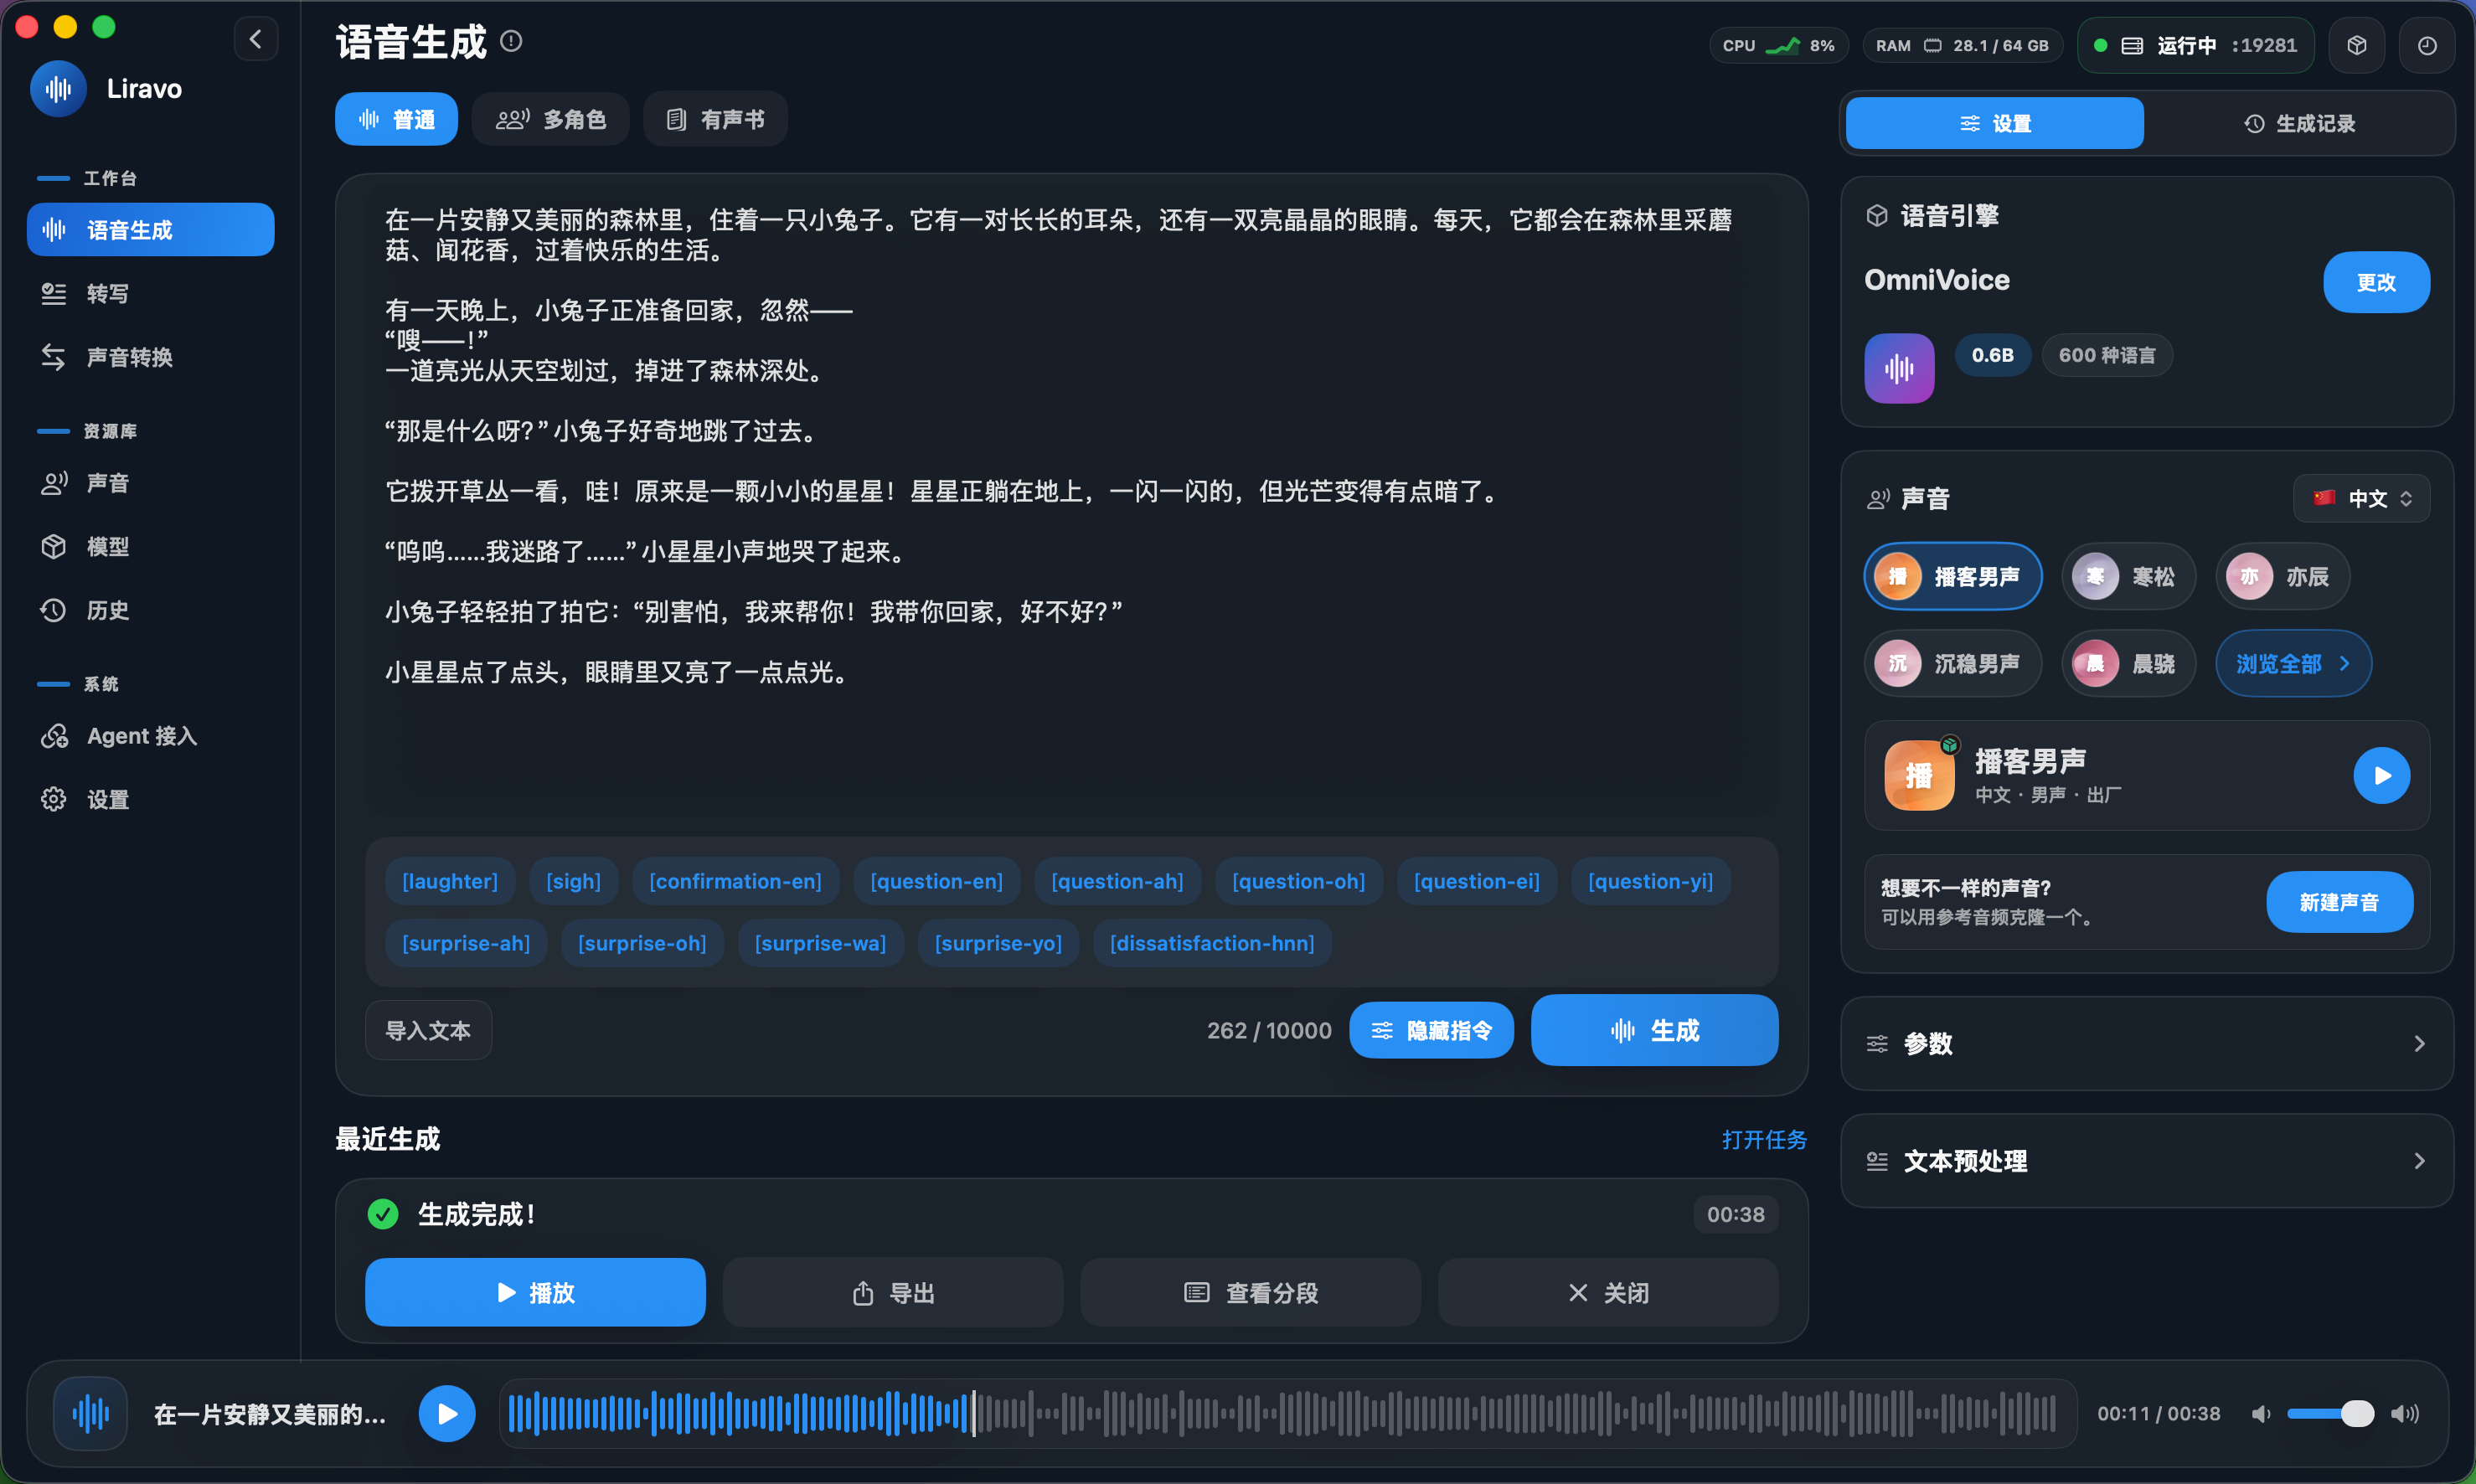The width and height of the screenshot is (2476, 1484).
Task: Click the 生成 button
Action: (x=1654, y=1030)
